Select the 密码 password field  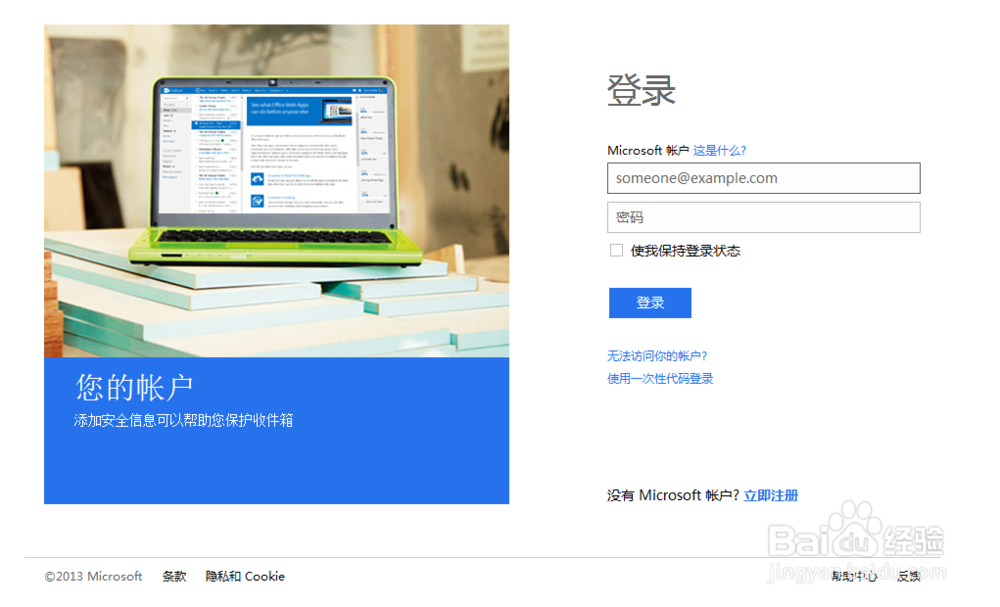click(x=763, y=217)
